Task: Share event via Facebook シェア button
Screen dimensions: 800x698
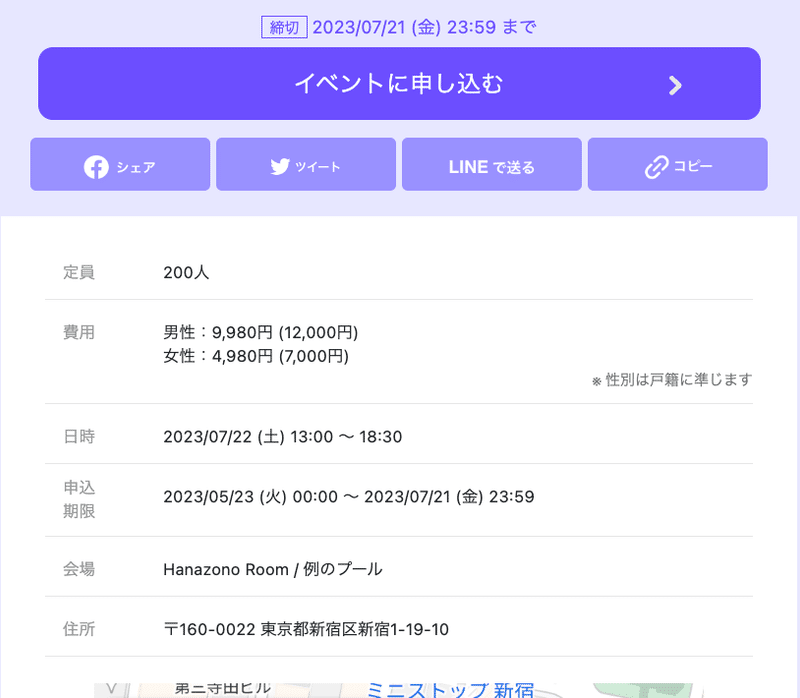Action: pos(120,164)
